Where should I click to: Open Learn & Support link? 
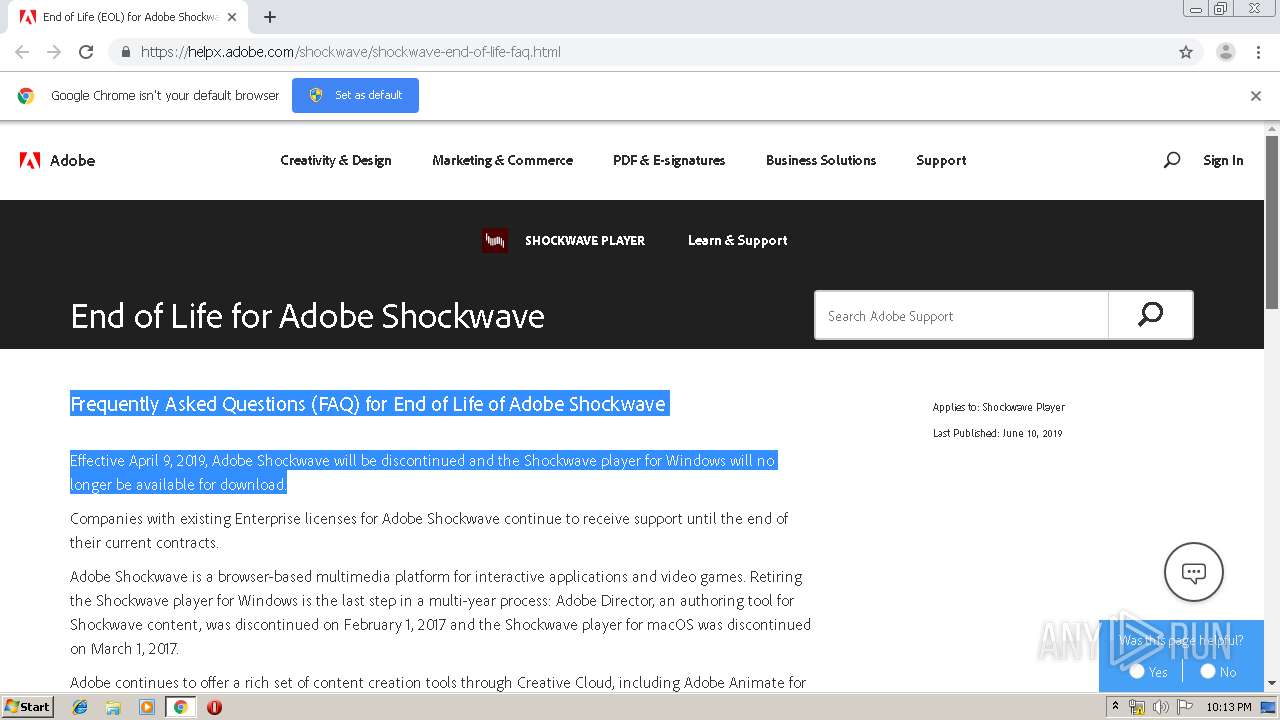pos(738,240)
